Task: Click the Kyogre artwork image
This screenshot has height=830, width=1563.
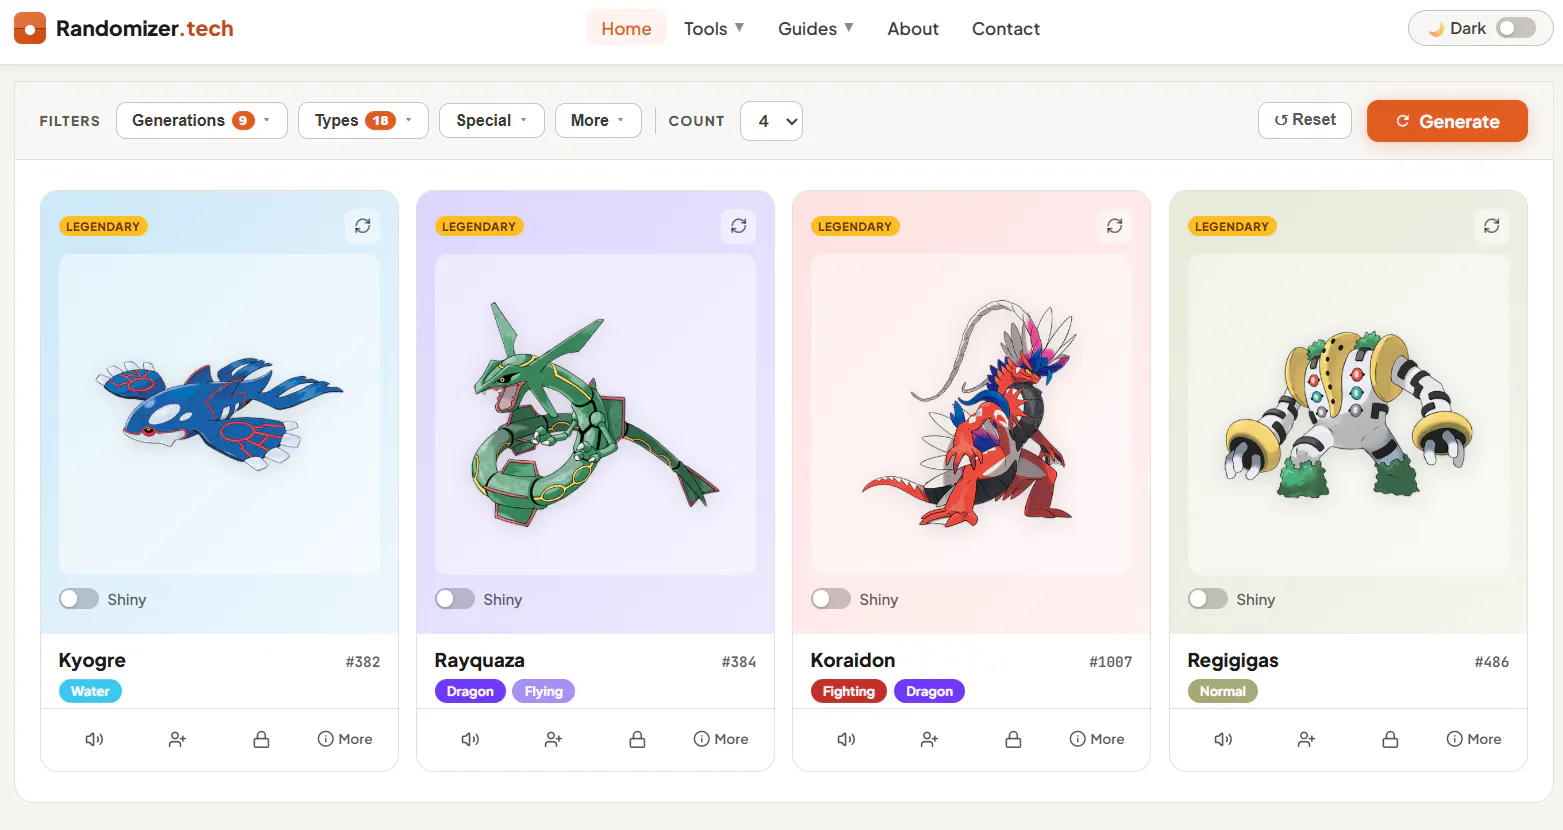Action: 219,414
